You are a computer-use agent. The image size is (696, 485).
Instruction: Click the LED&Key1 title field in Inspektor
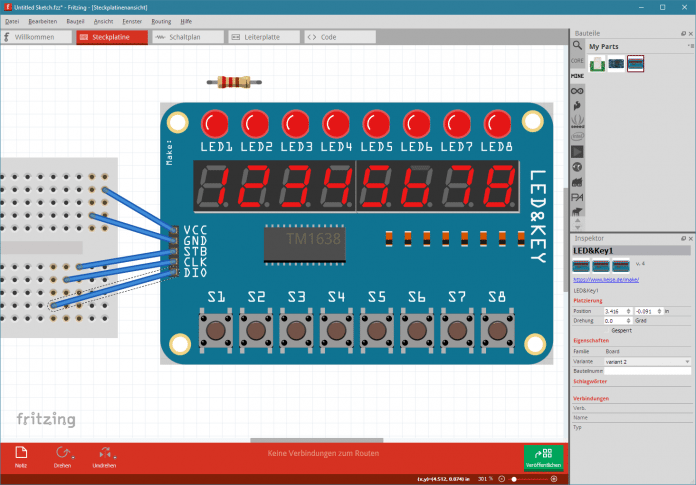632,251
